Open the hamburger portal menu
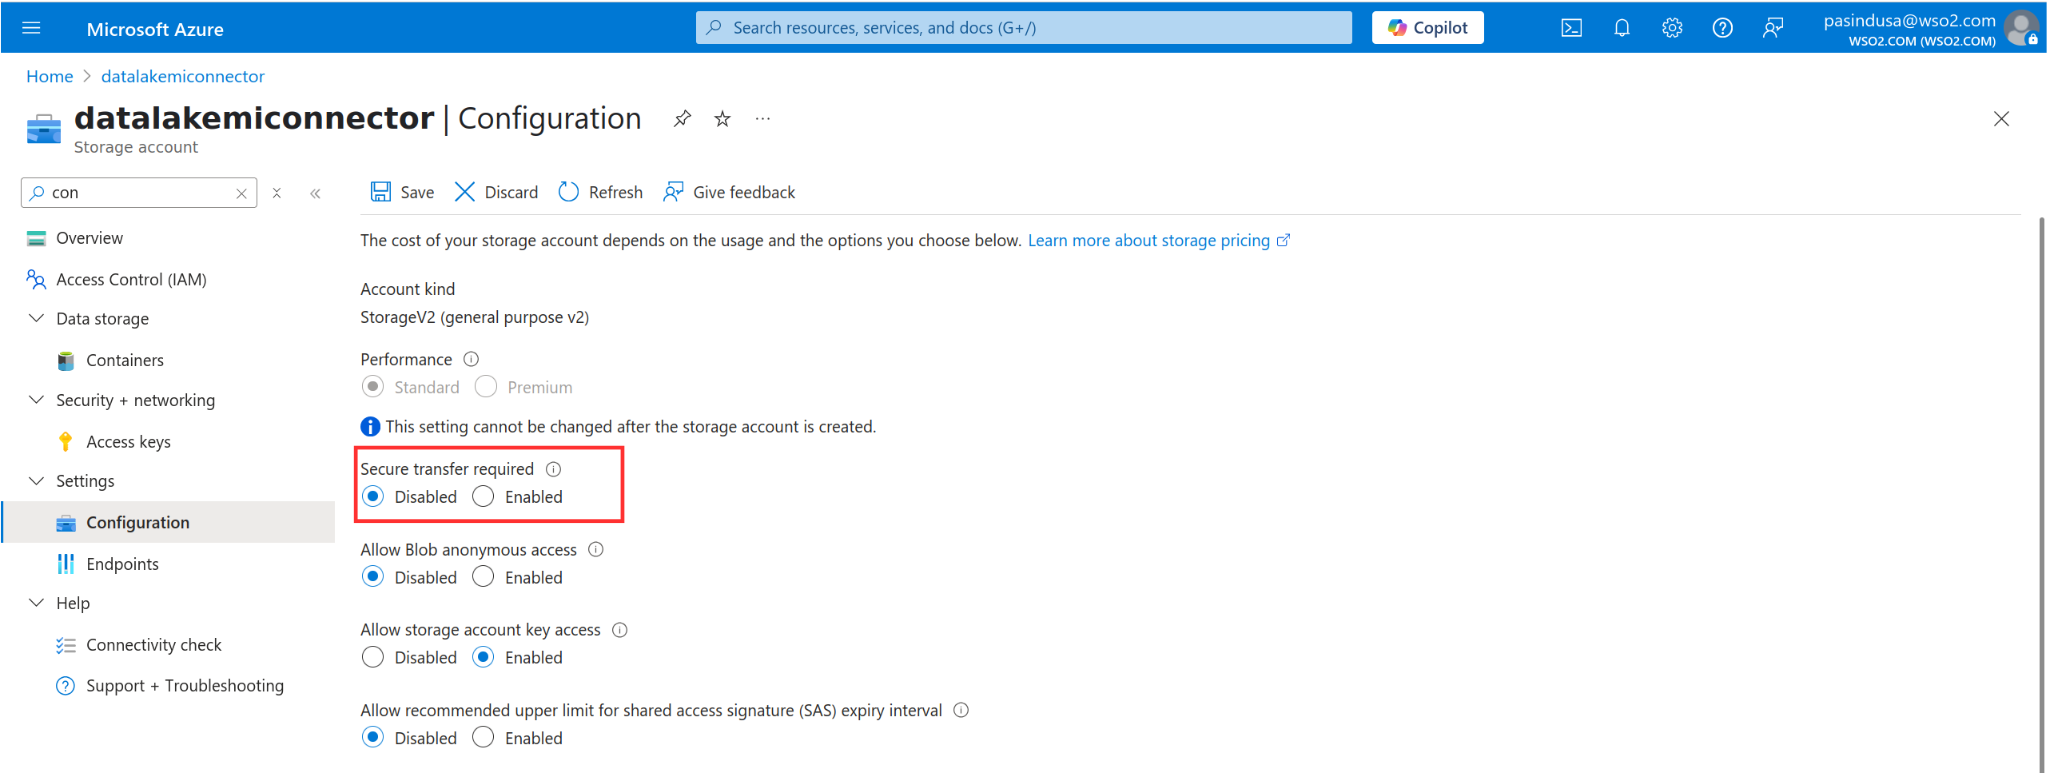2048x773 pixels. click(31, 28)
